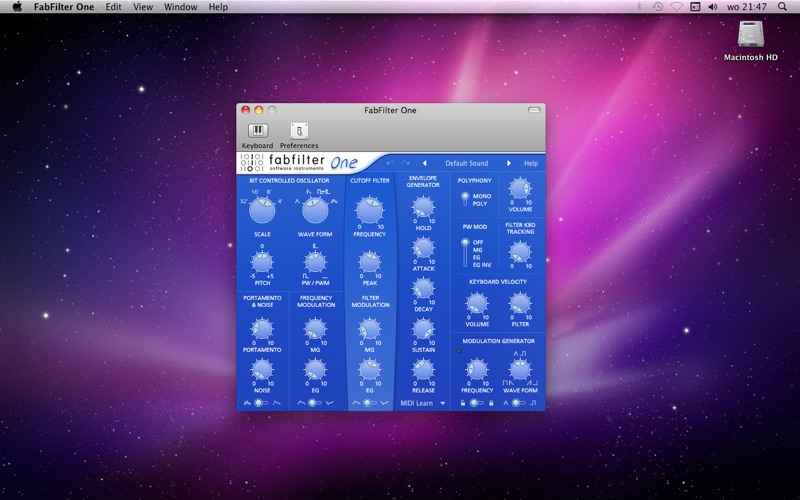This screenshot has width=800, height=500.
Task: Click the envelope Attack knob
Action: click(x=423, y=248)
